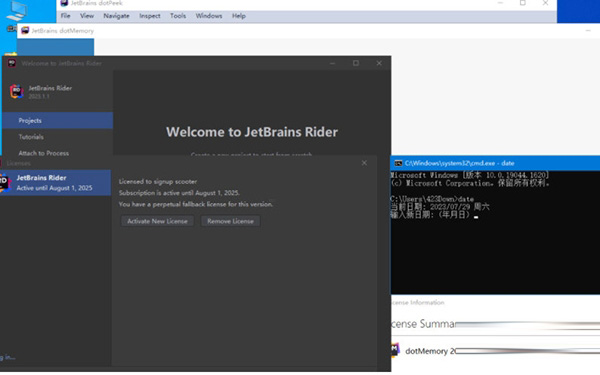
Task: Open the Inspect menu in dotPeek
Action: 150,16
